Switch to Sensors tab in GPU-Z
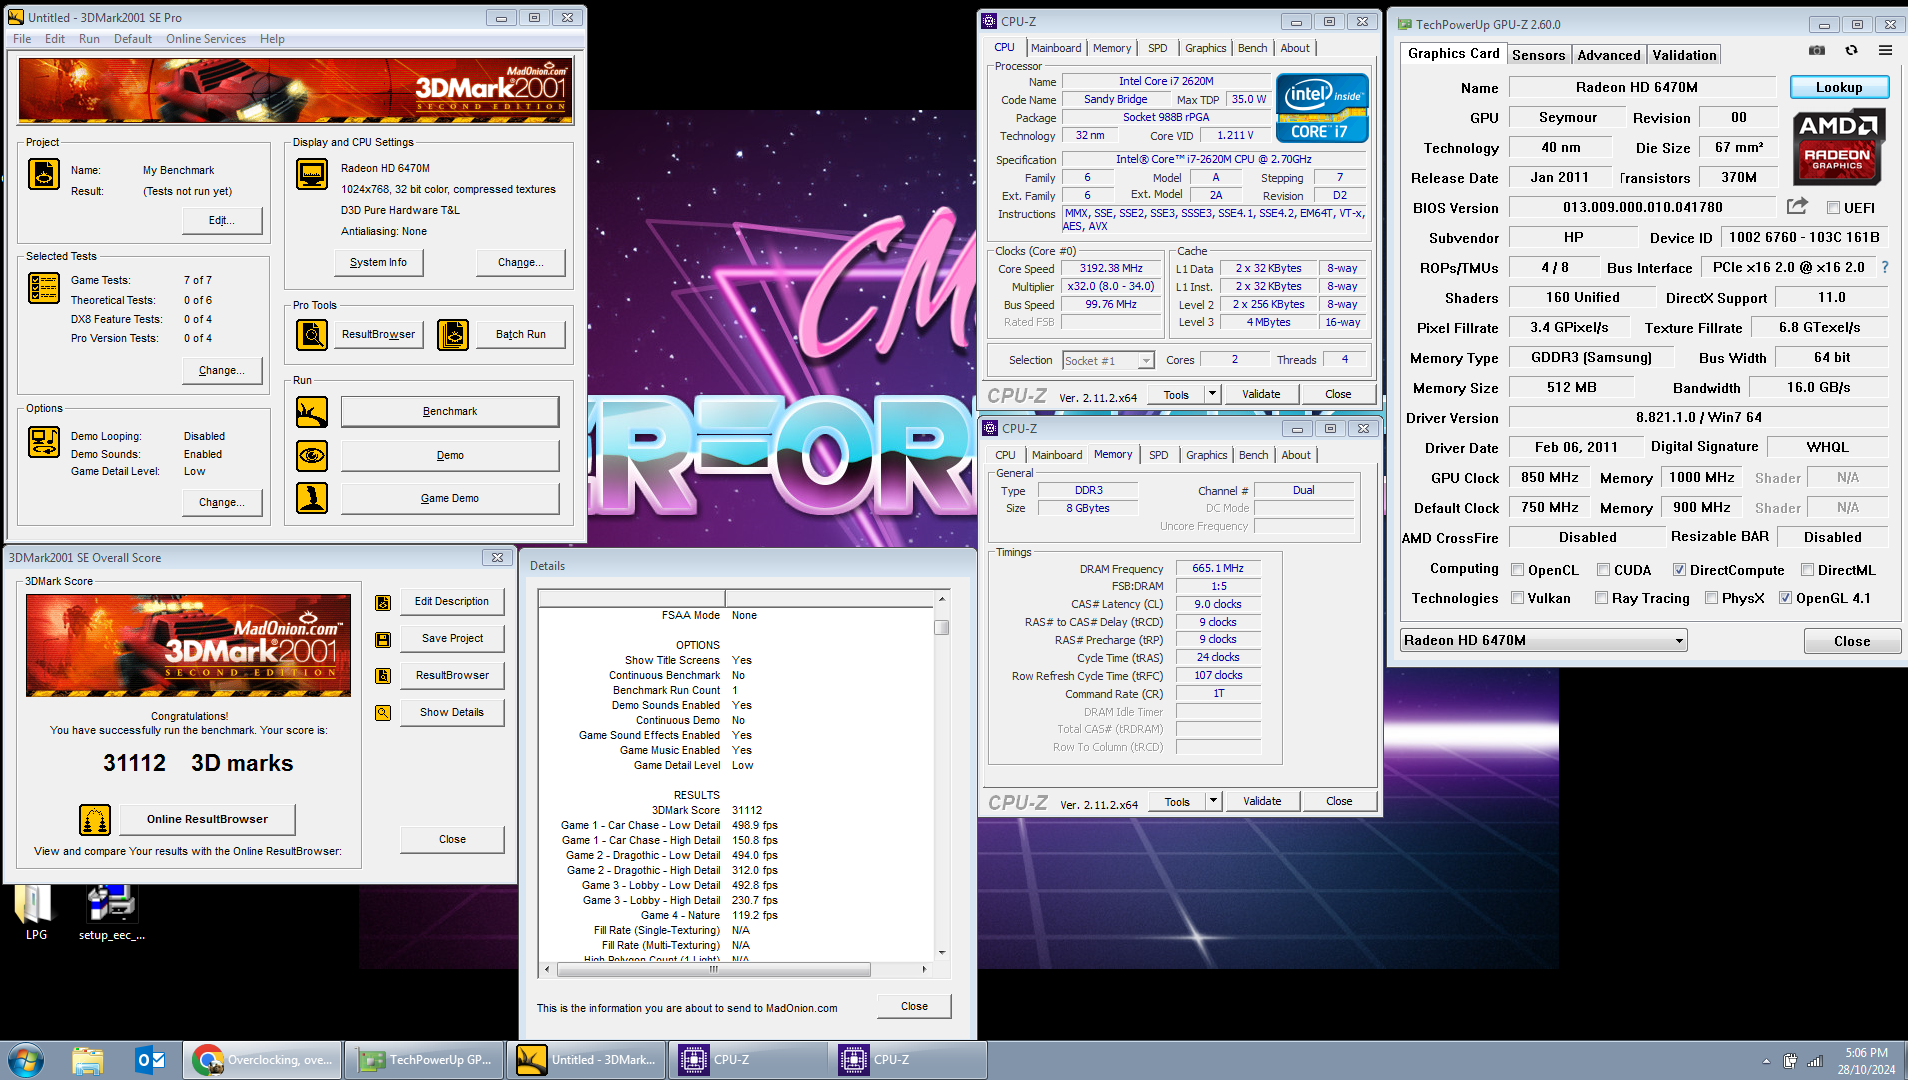This screenshot has height=1080, width=1908. [x=1538, y=55]
